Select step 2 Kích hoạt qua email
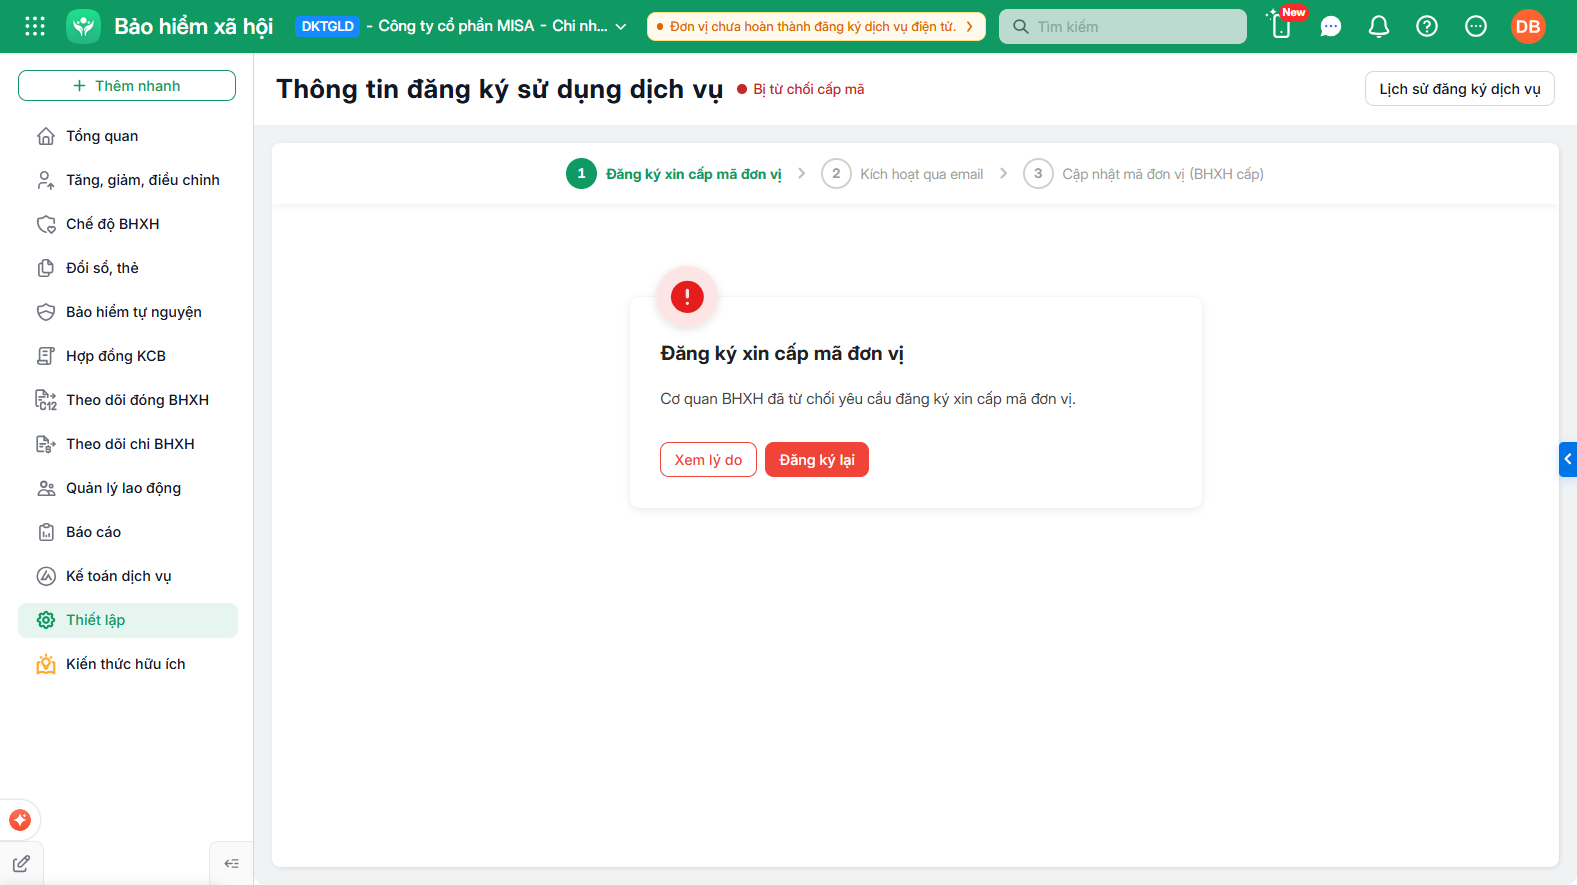 point(902,174)
